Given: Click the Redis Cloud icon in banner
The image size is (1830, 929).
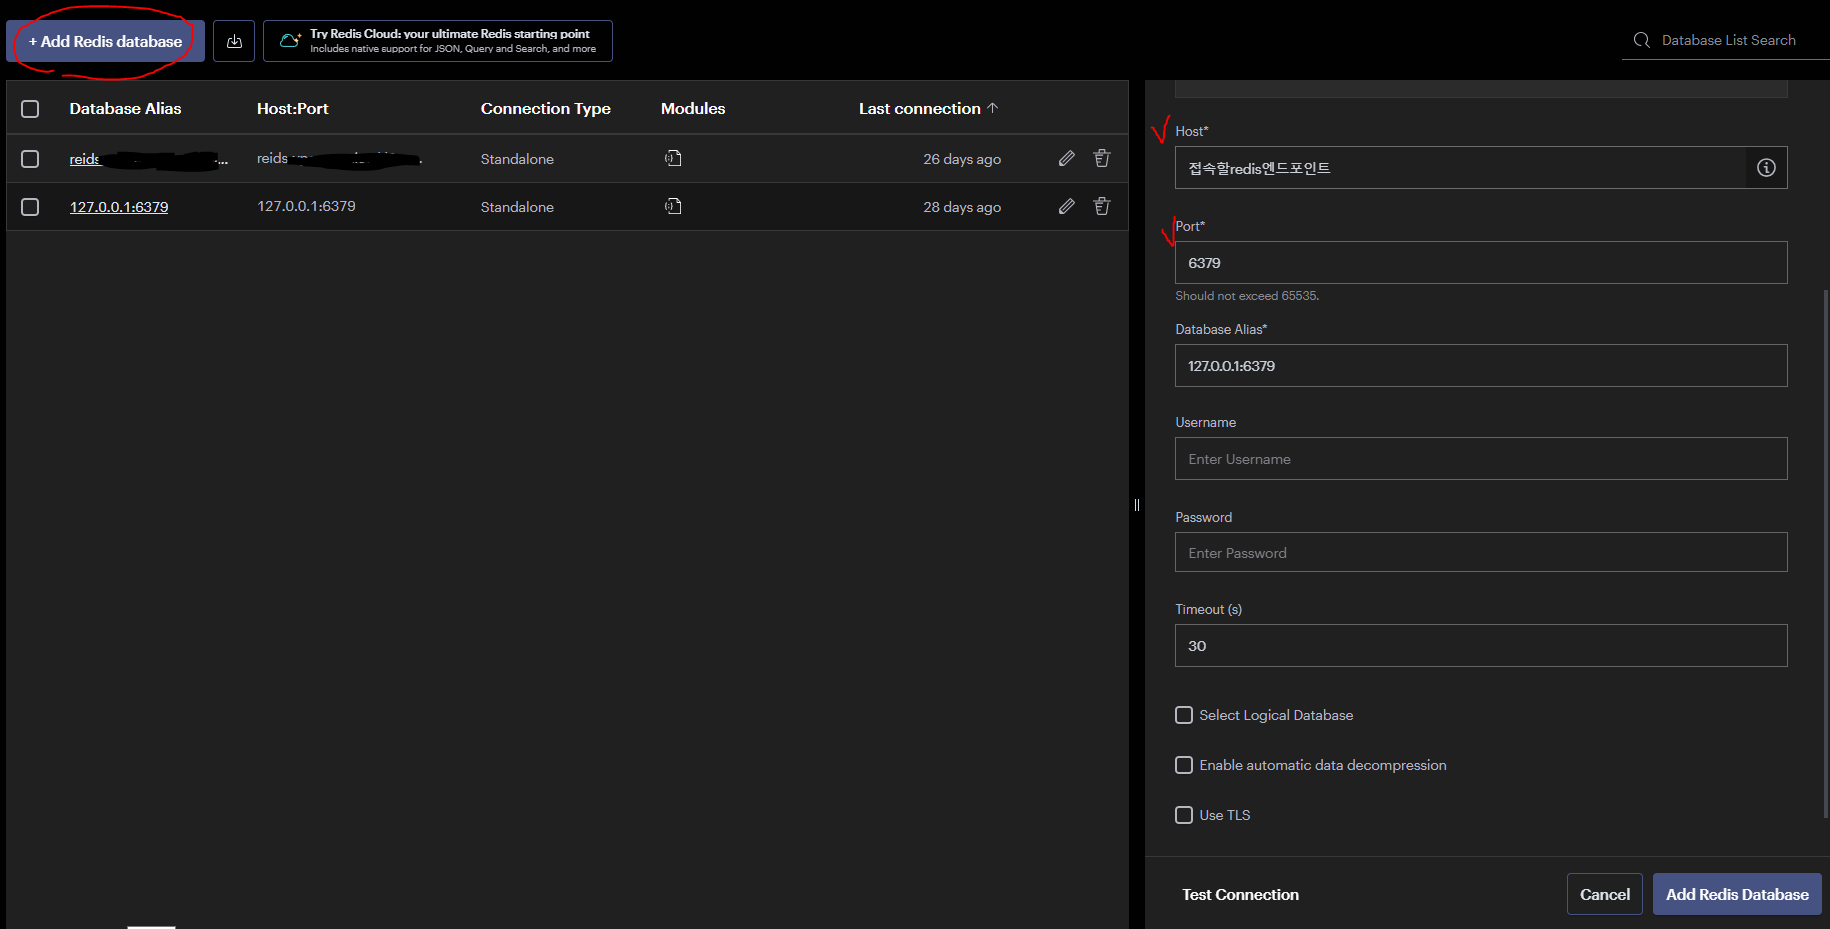Looking at the screenshot, I should 290,41.
